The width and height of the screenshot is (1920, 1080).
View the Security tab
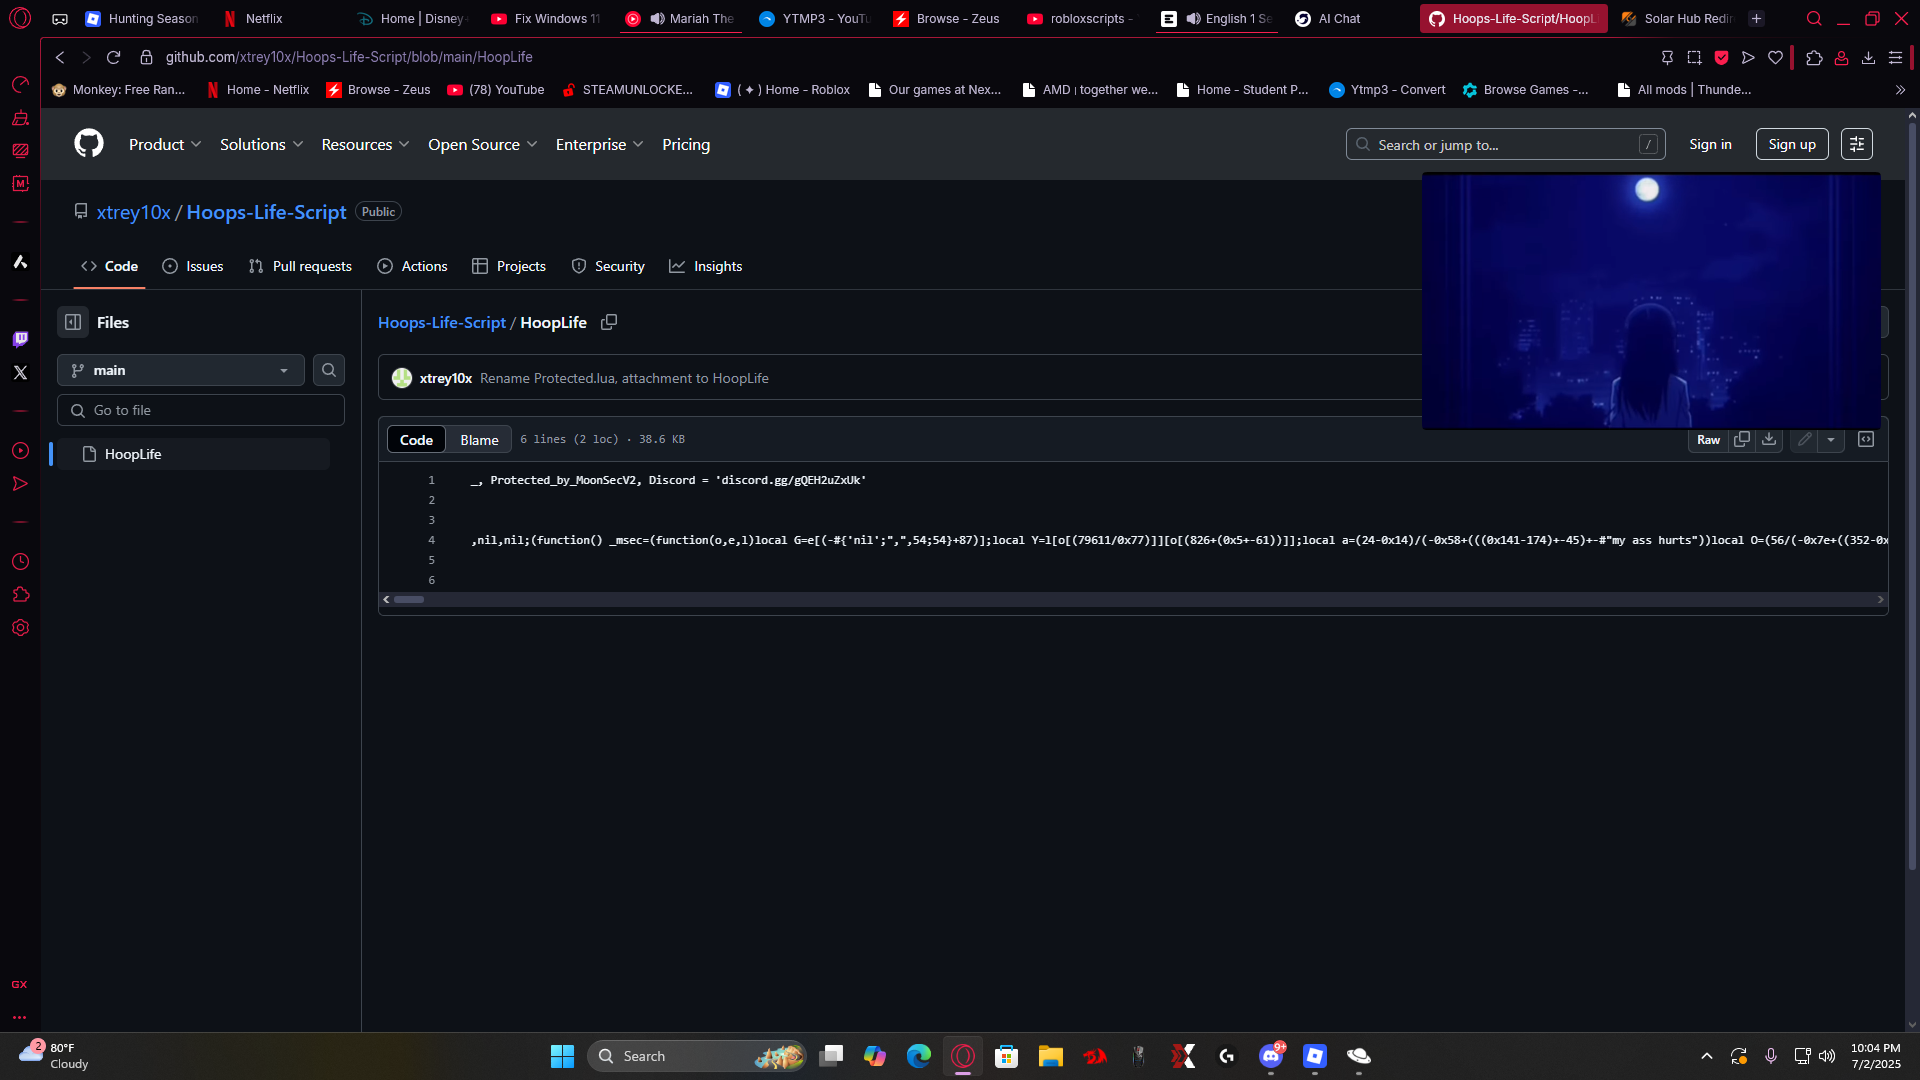click(608, 266)
